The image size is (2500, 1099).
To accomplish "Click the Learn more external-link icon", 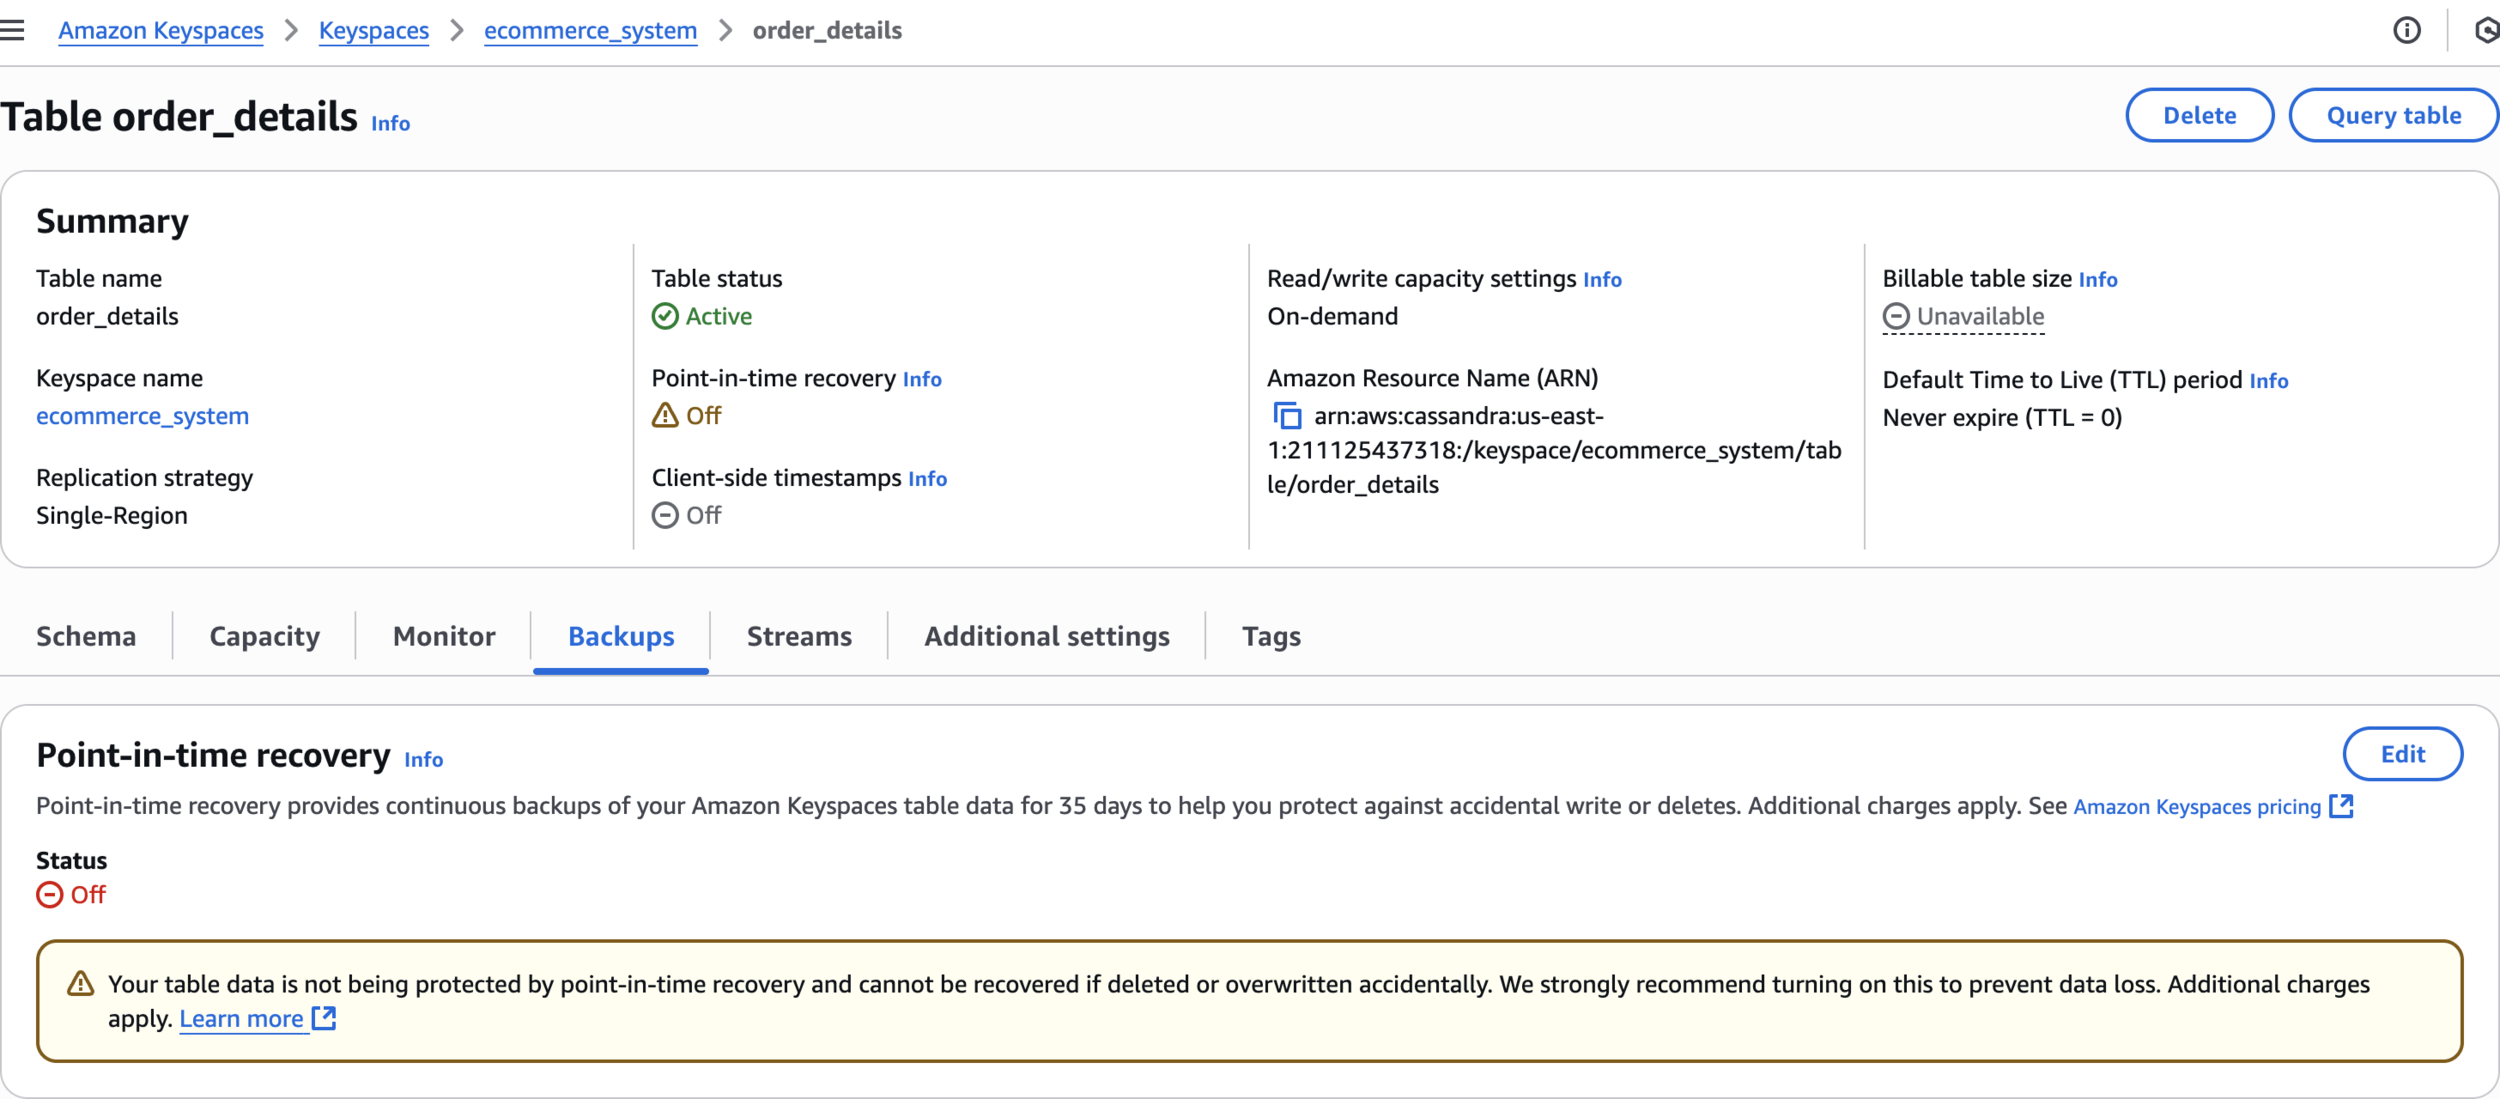I will pyautogui.click(x=324, y=1018).
